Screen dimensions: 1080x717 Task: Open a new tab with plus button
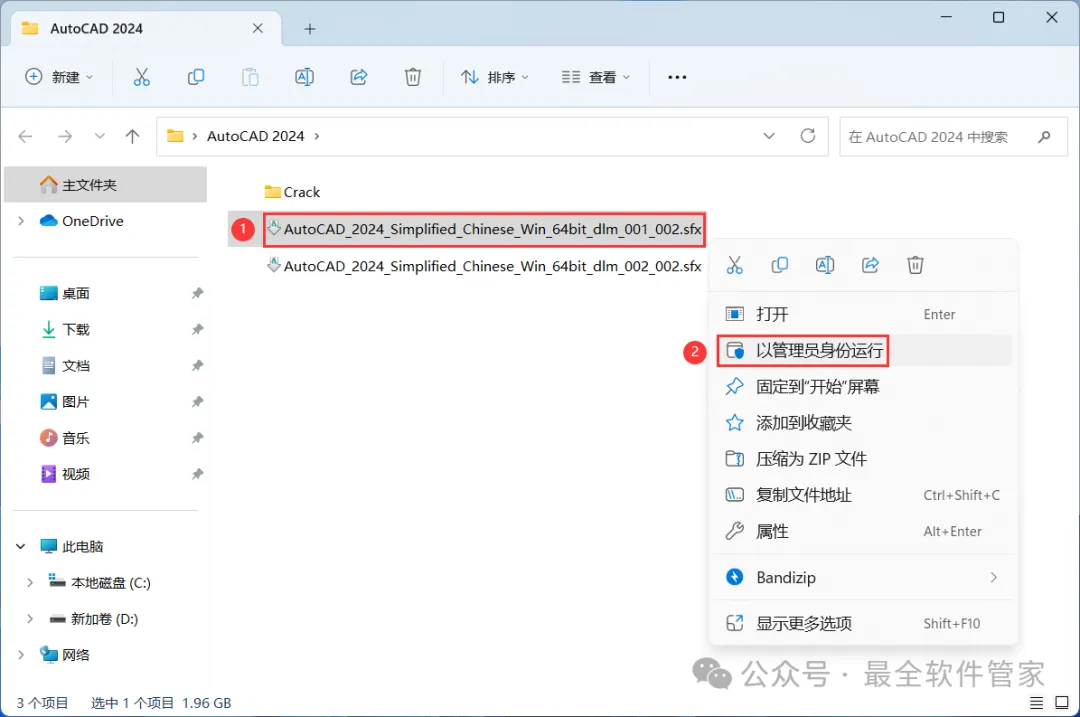click(310, 29)
